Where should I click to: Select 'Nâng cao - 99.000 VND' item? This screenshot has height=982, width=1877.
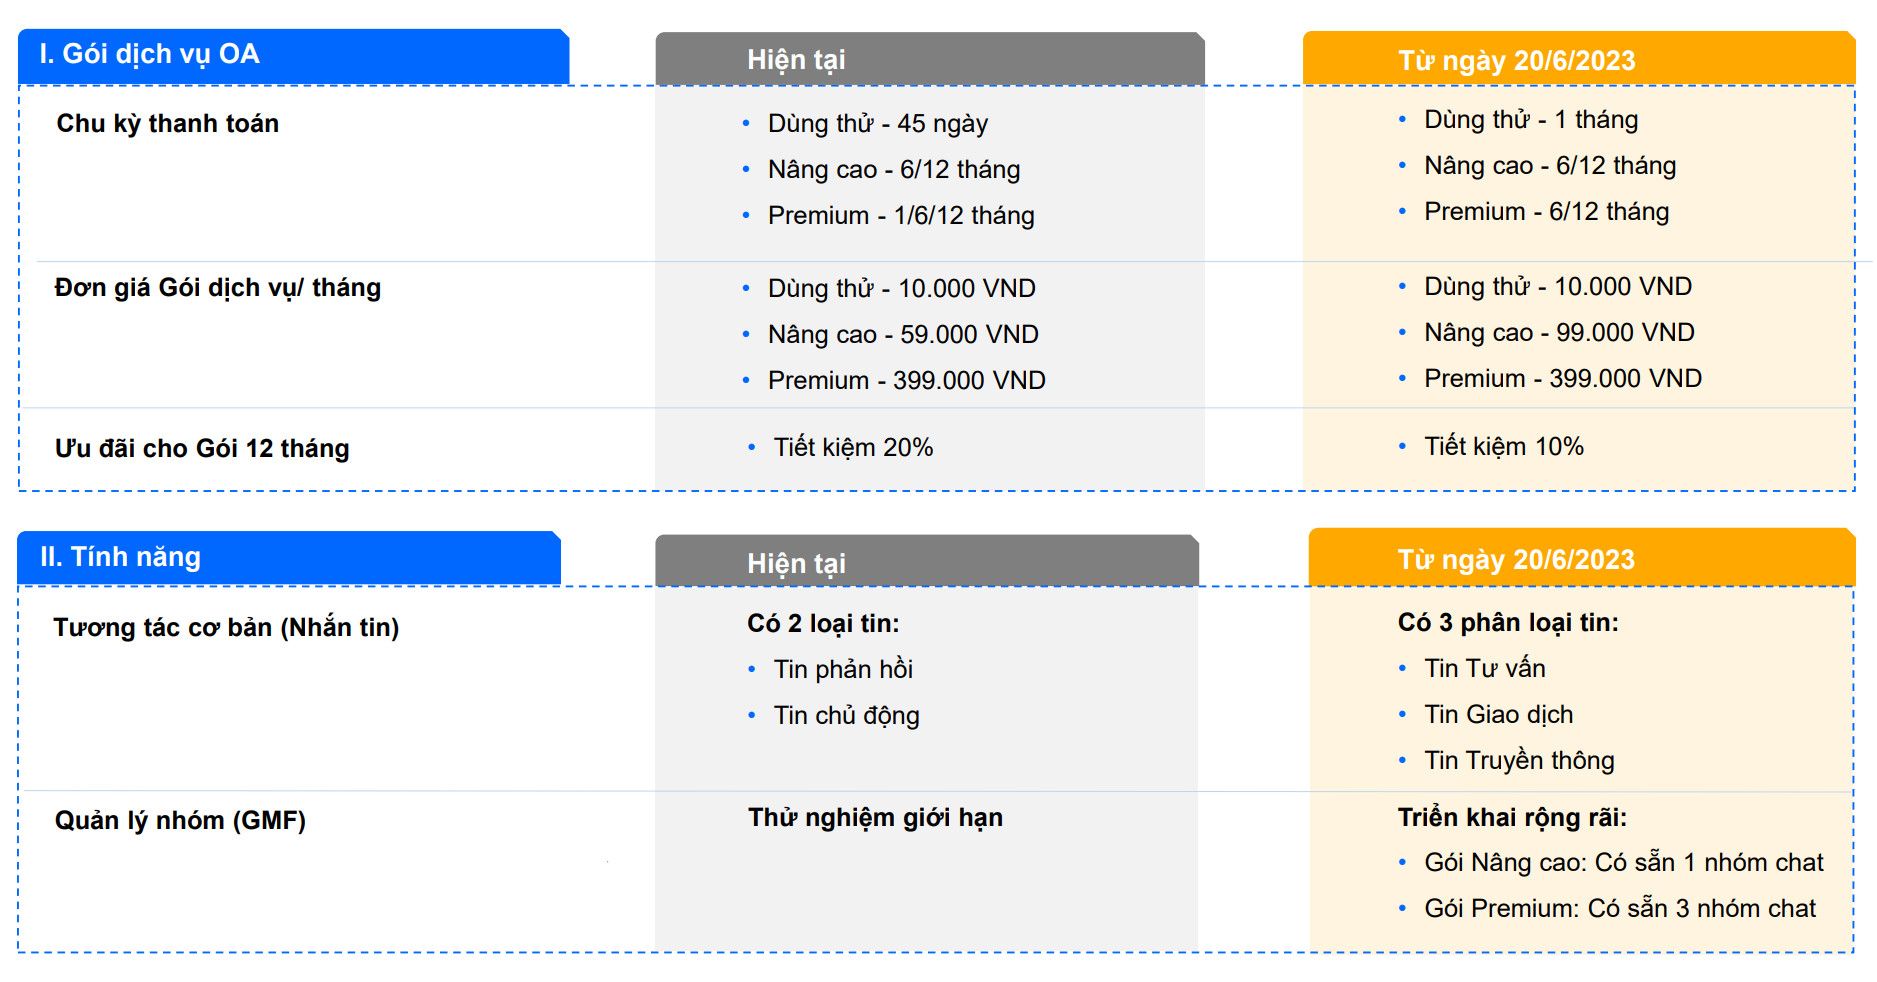1559,332
